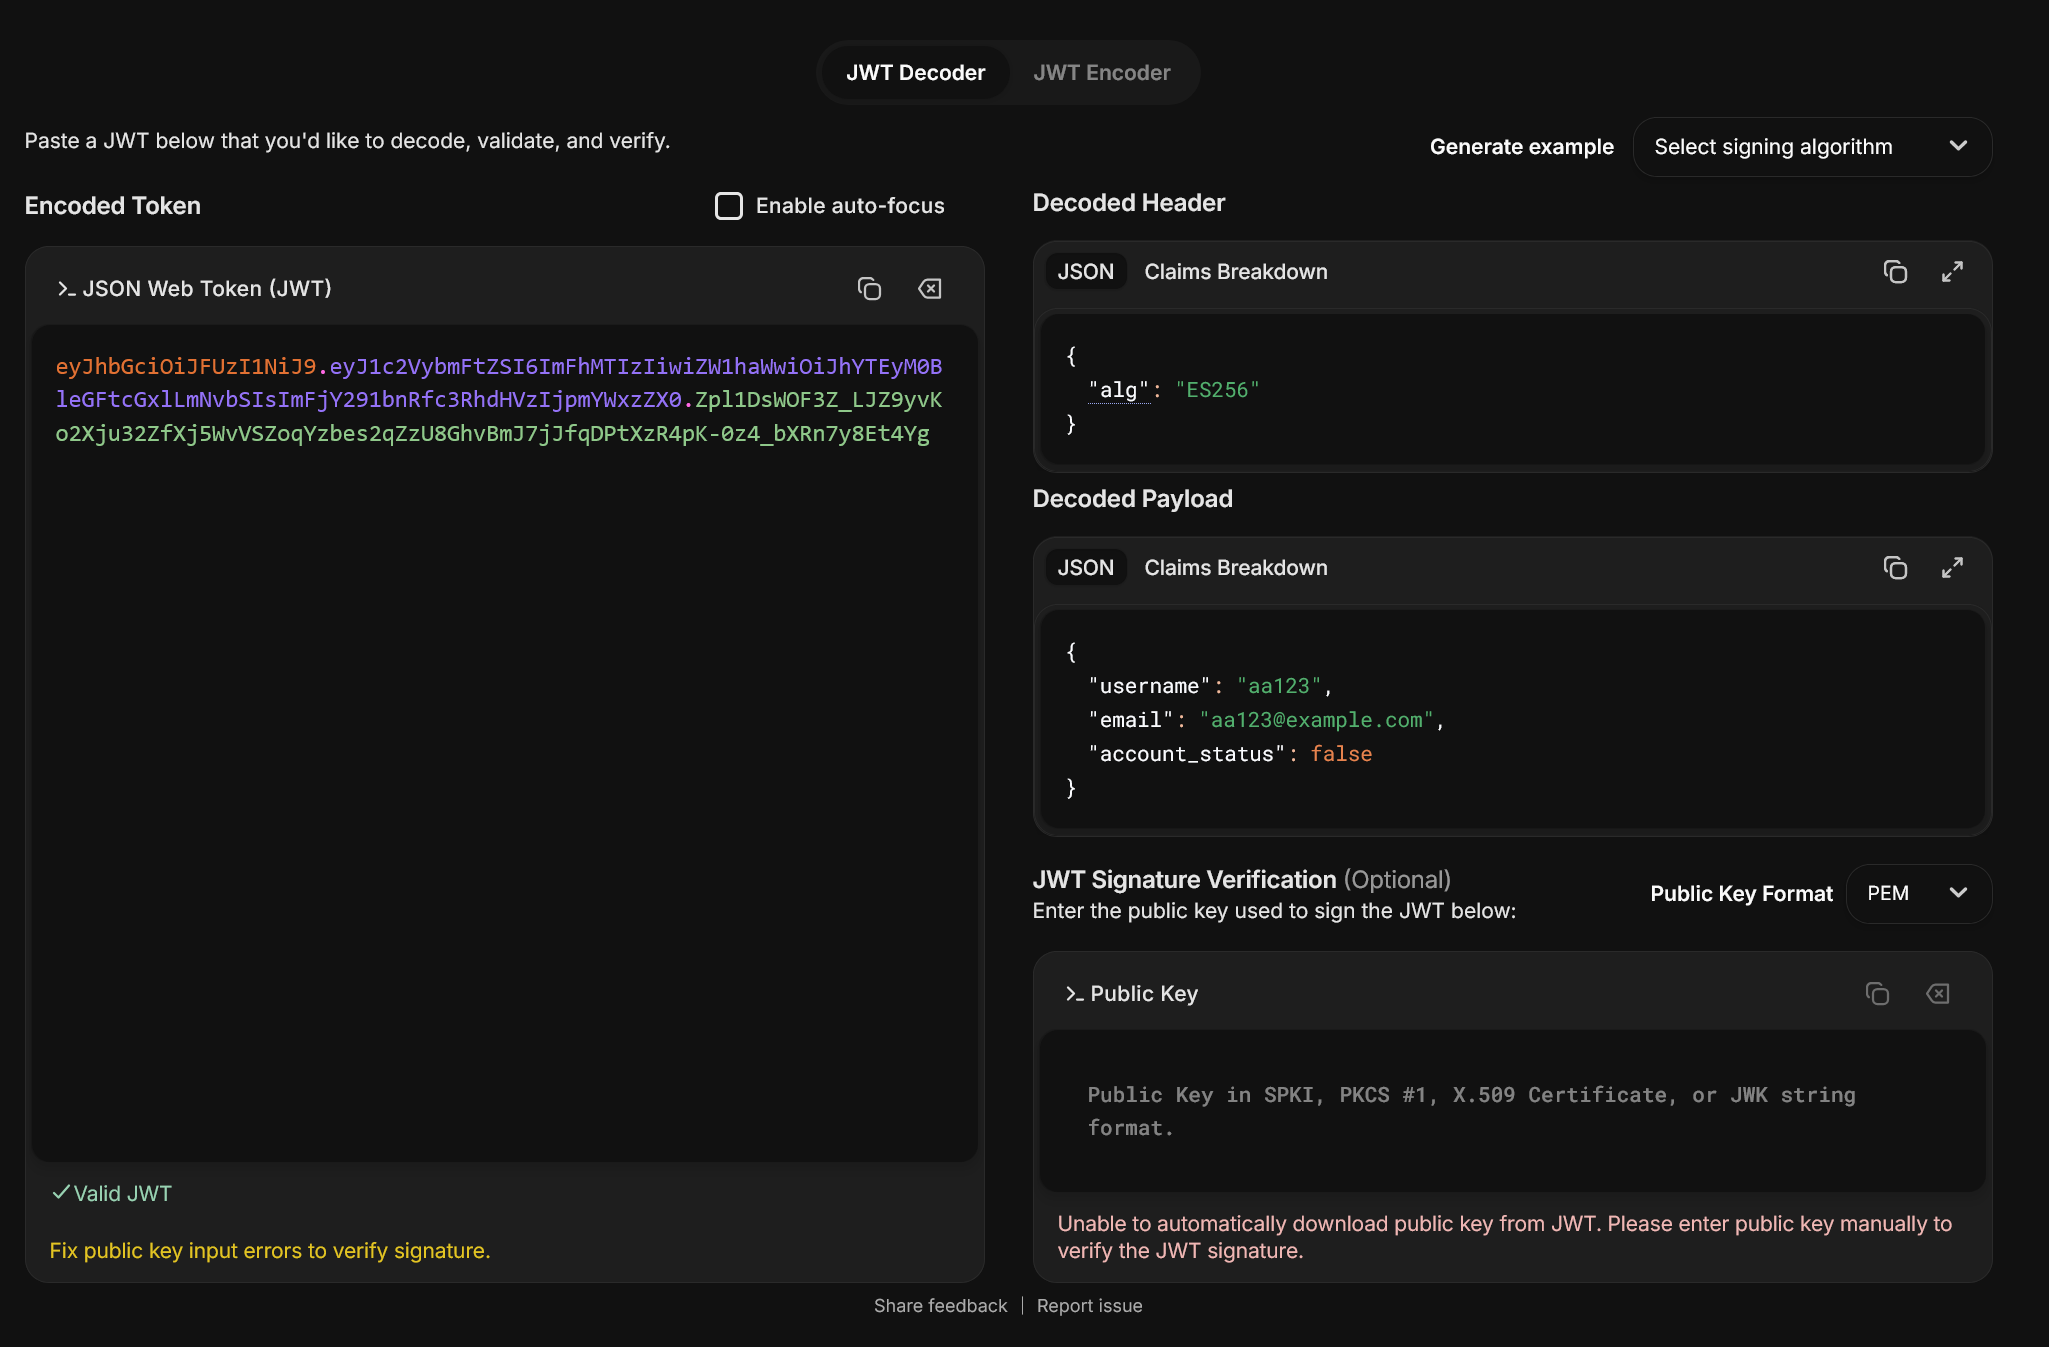Clear the encoded JWT token field

[x=930, y=289]
